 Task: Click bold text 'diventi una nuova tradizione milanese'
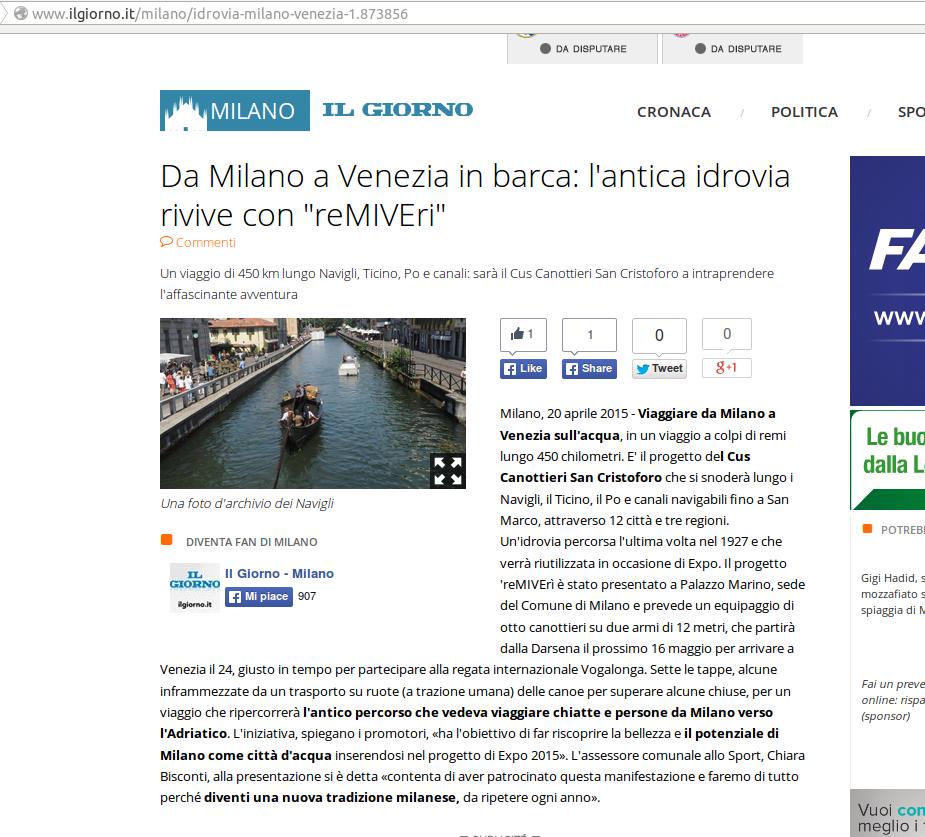coord(331,797)
